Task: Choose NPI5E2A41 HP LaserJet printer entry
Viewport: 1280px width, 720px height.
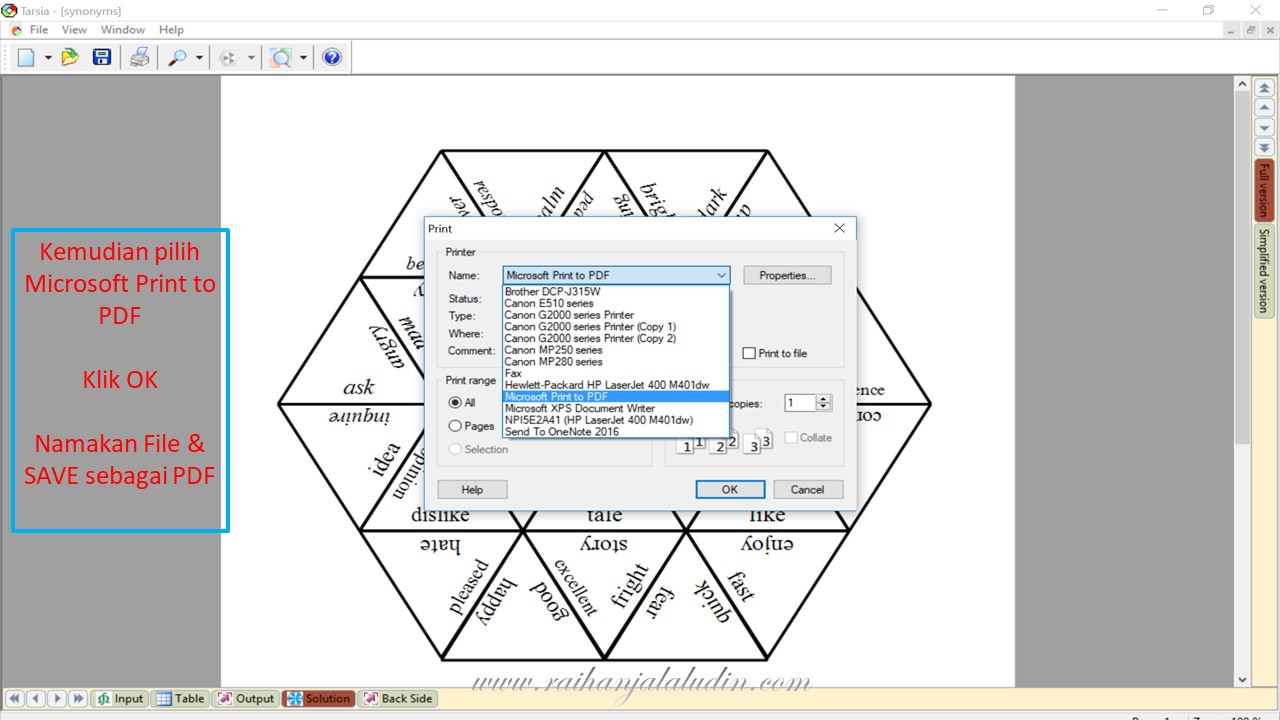Action: click(x=616, y=420)
